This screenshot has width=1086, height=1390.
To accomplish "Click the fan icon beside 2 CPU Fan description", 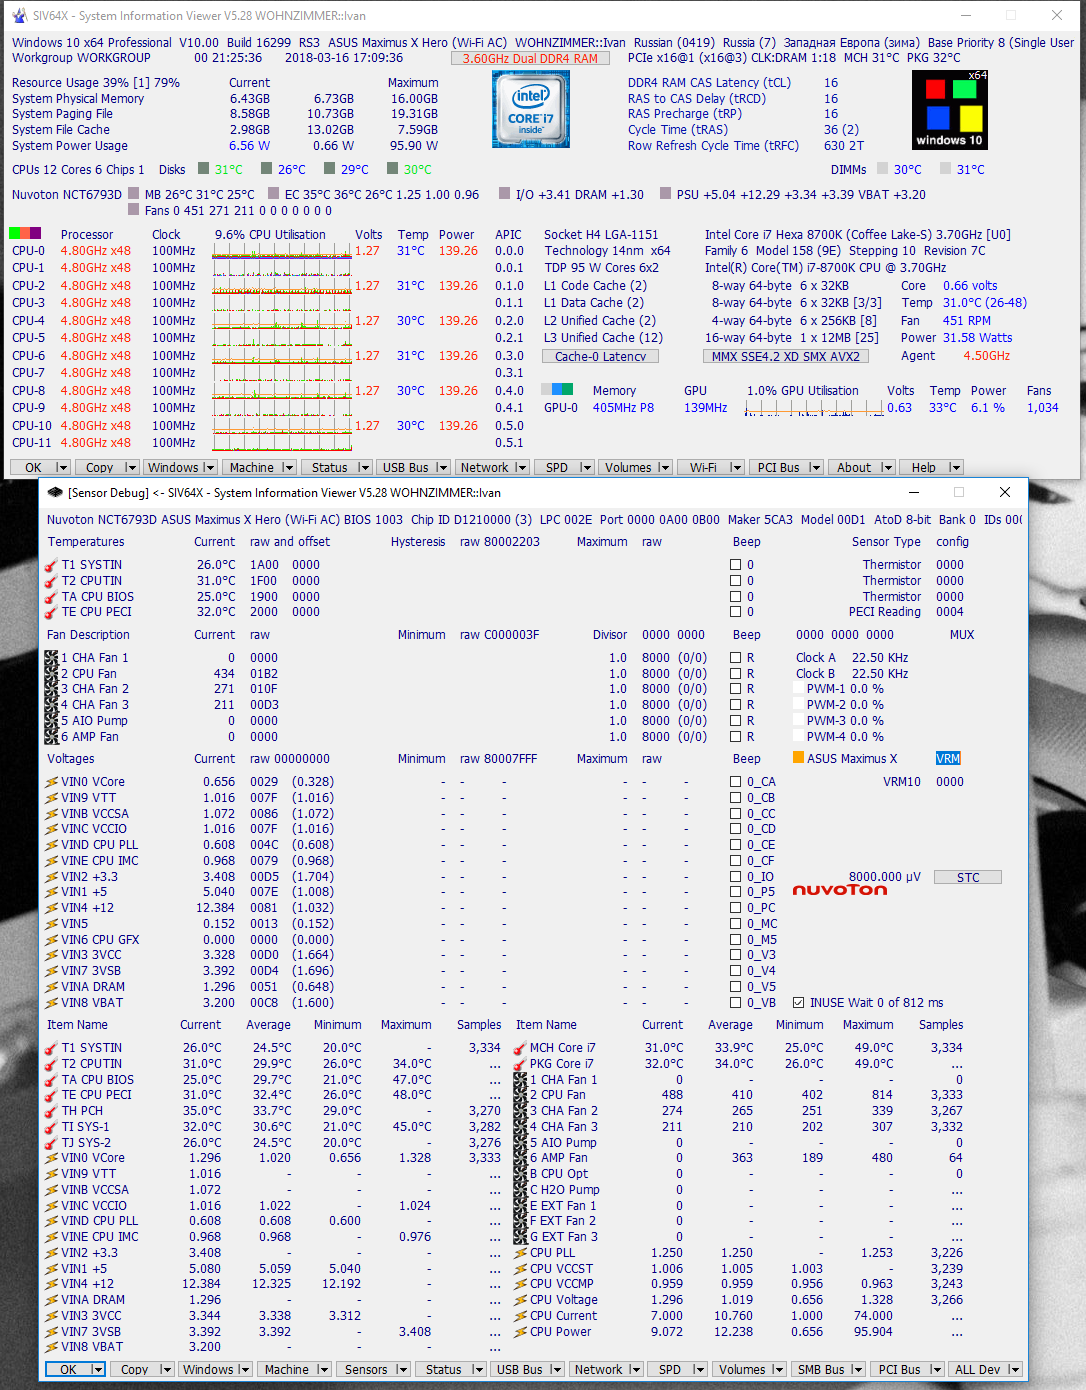I will (x=52, y=674).
